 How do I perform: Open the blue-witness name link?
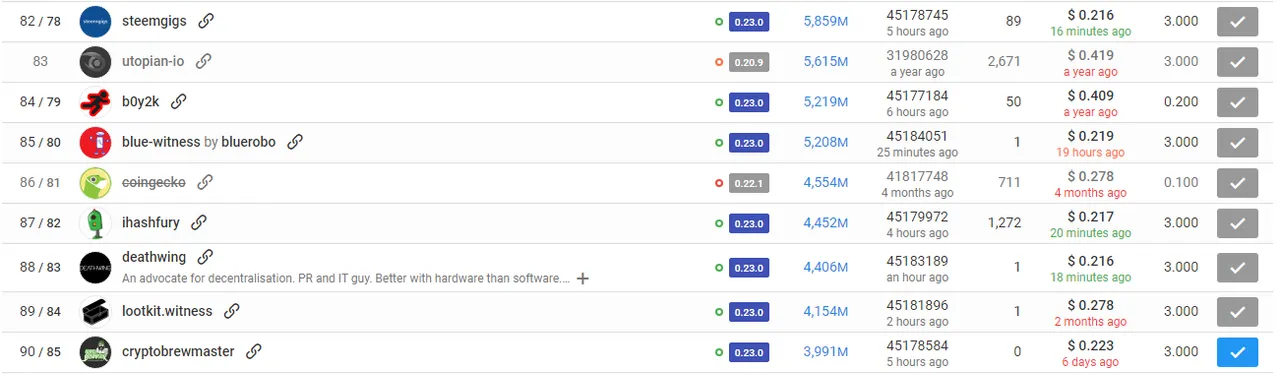[161, 142]
